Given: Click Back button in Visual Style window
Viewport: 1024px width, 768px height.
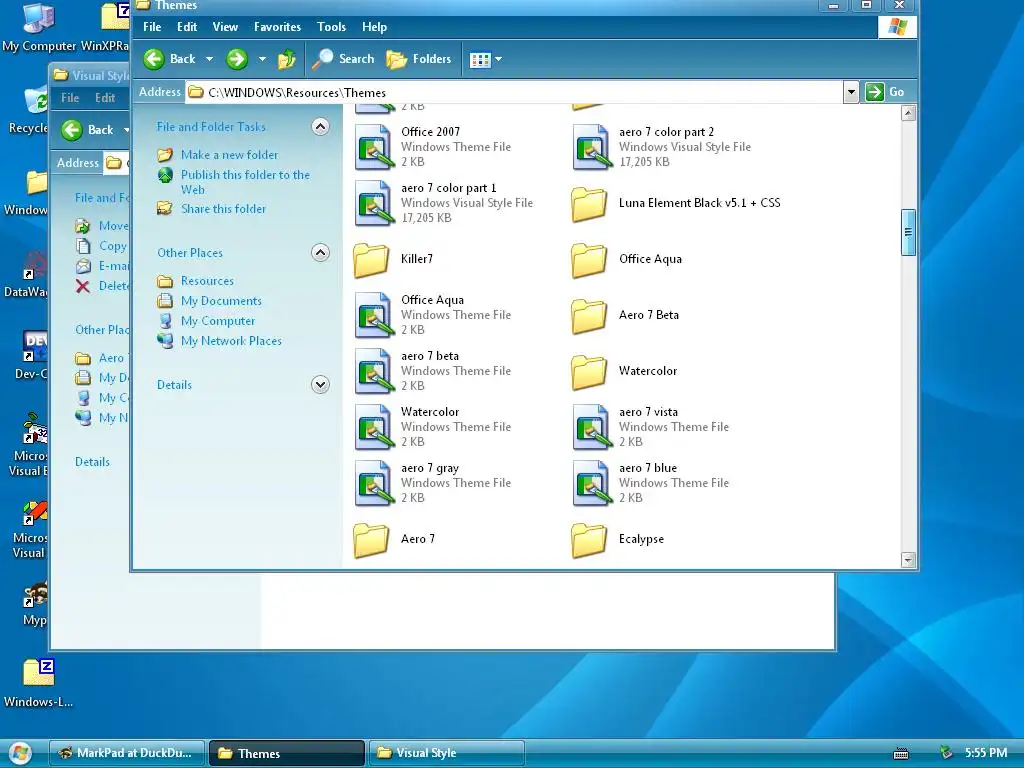Looking at the screenshot, I should point(88,130).
